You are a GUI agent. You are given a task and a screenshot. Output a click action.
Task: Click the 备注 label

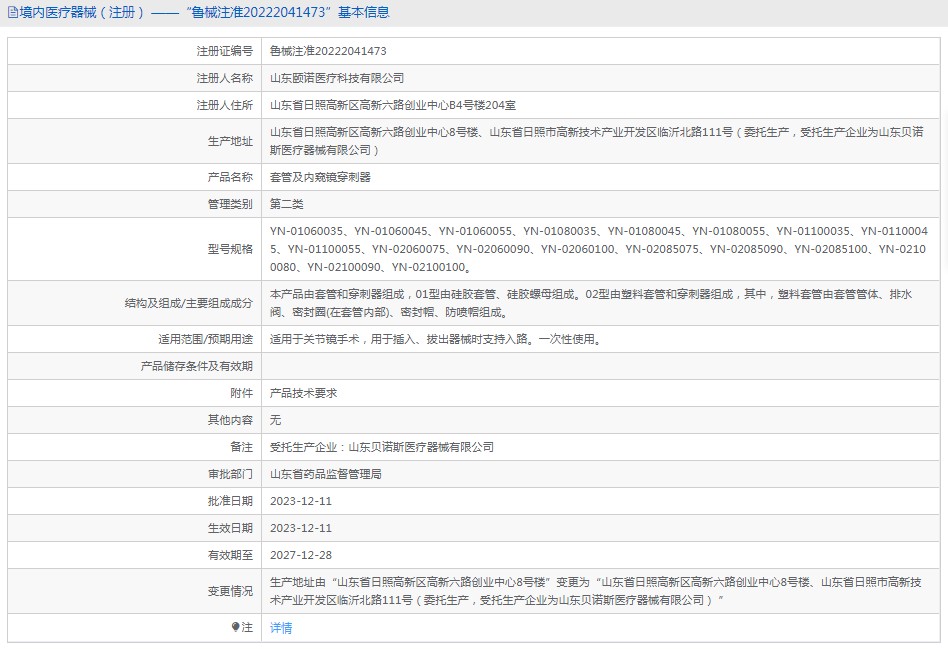click(x=242, y=447)
